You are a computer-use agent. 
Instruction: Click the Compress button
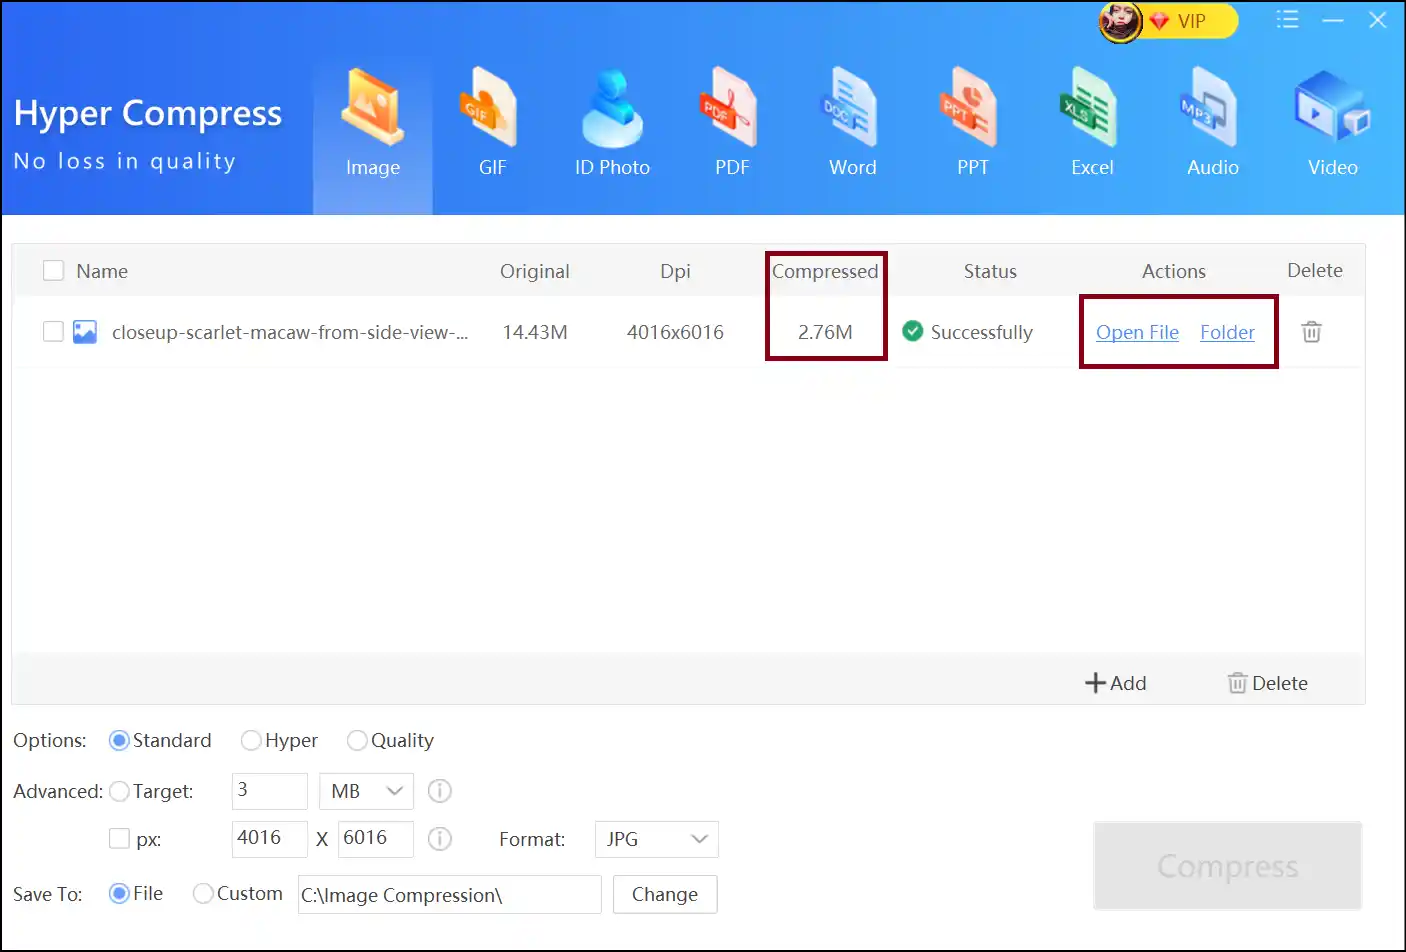point(1228,866)
